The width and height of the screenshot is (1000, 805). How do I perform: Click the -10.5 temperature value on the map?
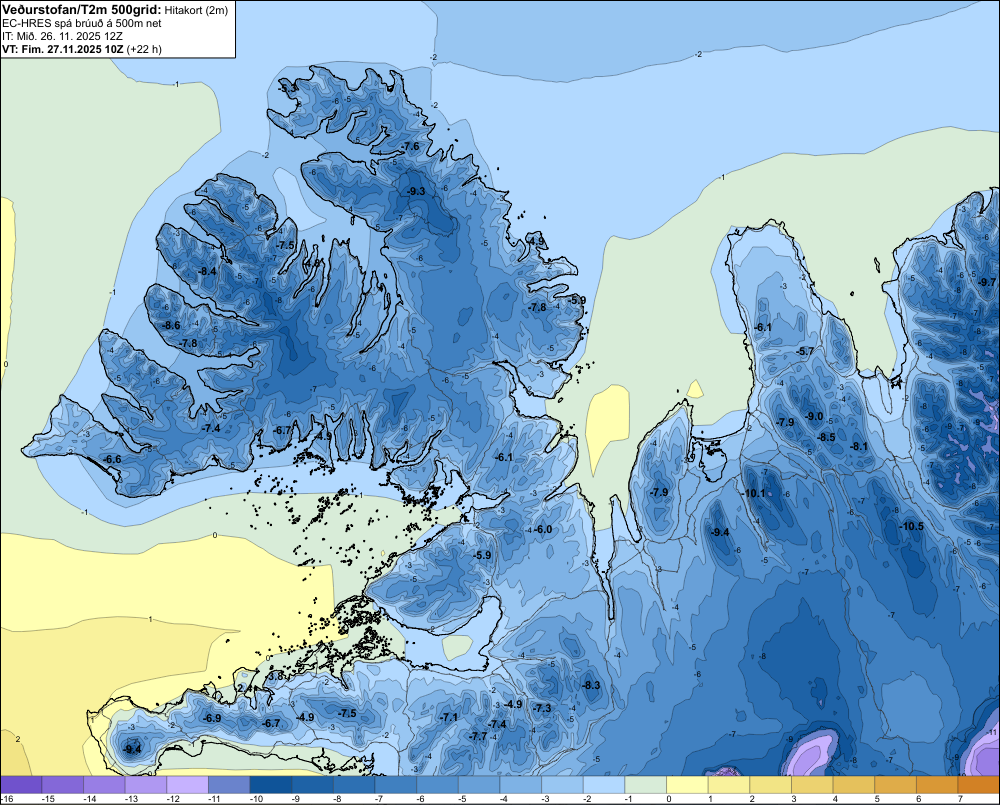pyautogui.click(x=912, y=526)
